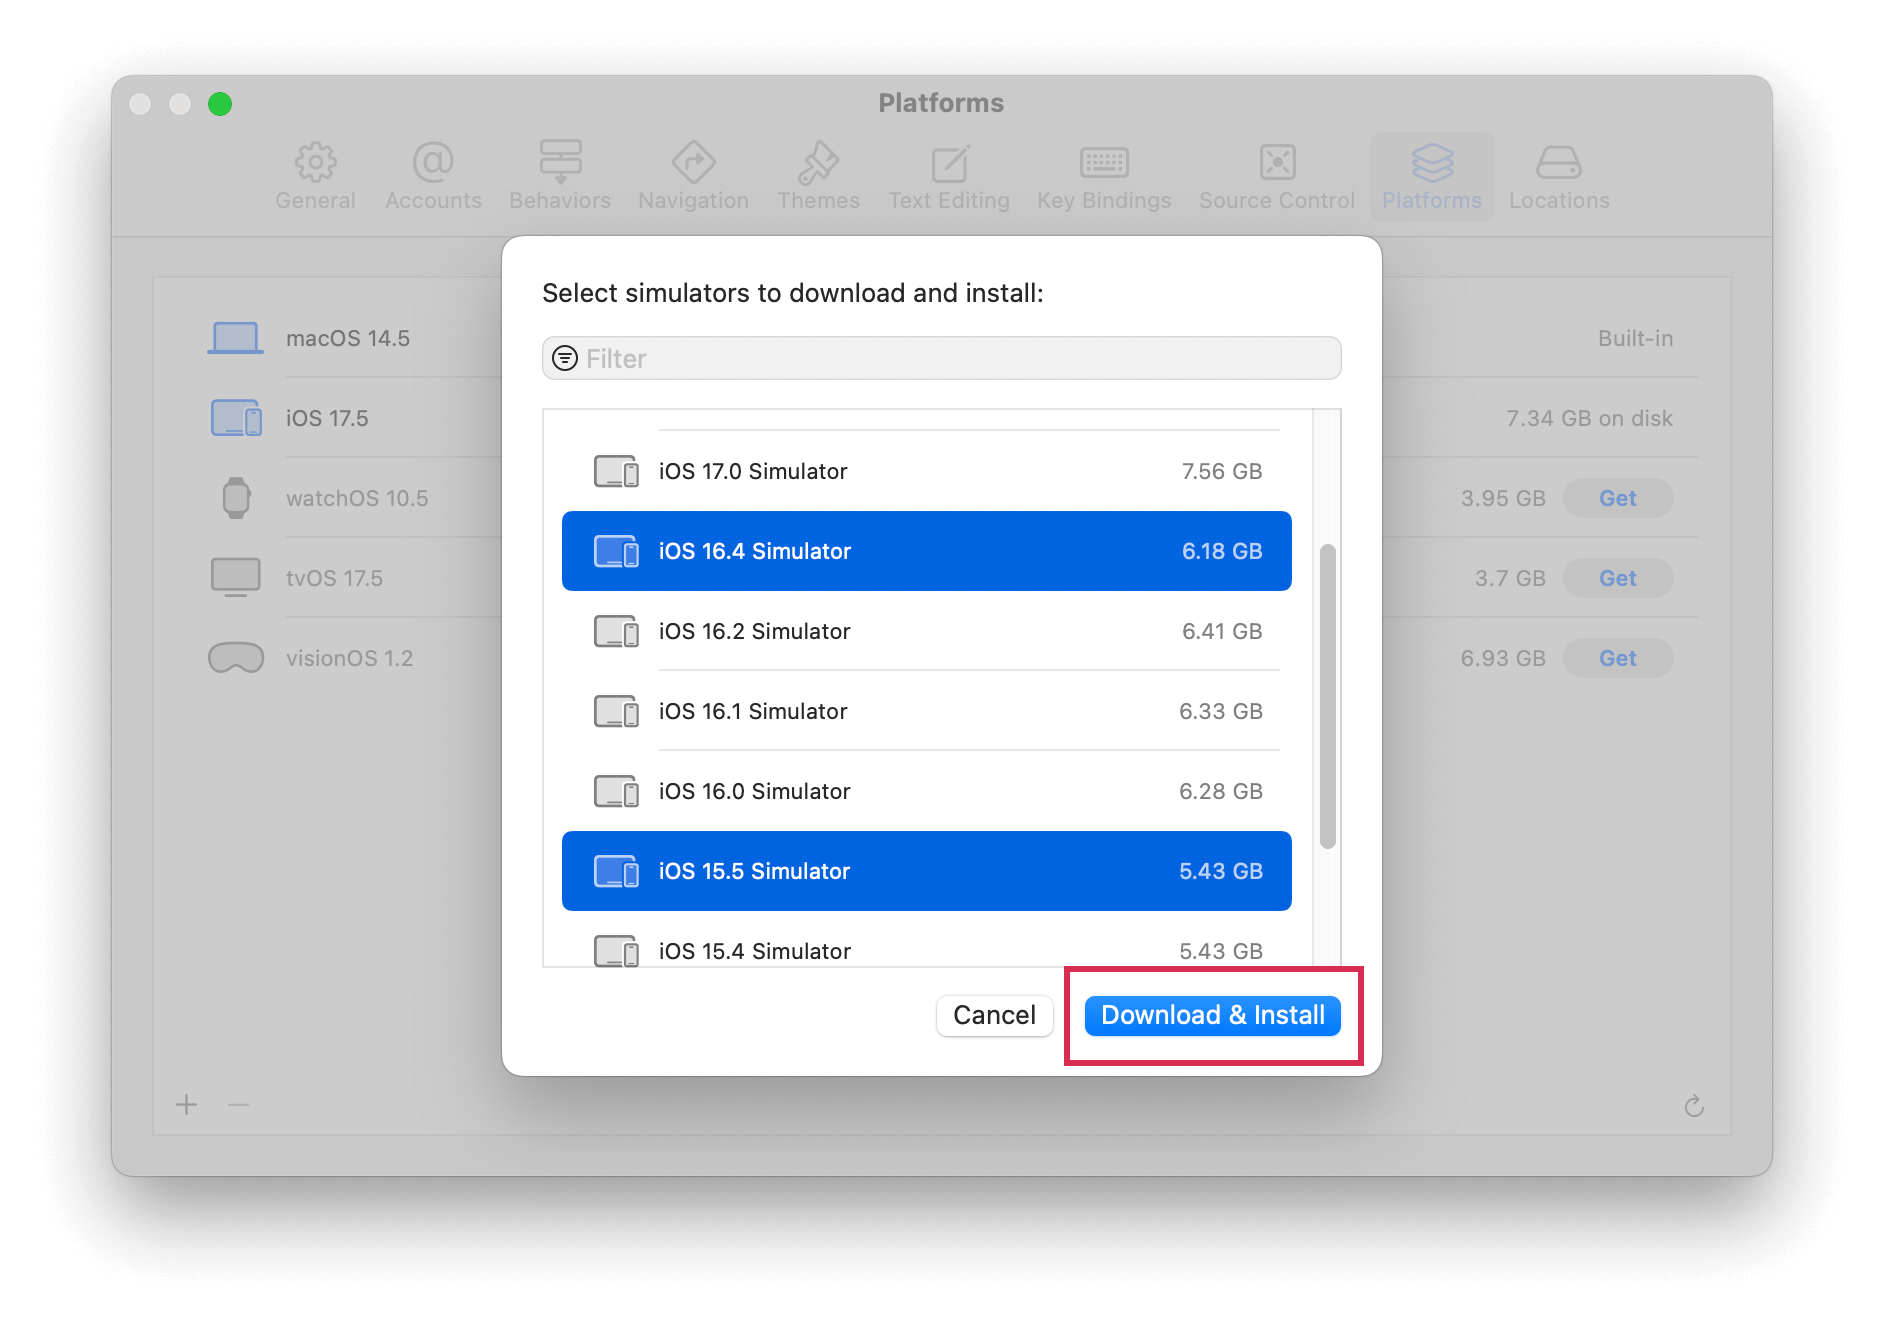Click the add platform plus button
This screenshot has height=1324, width=1884.
[x=187, y=1105]
